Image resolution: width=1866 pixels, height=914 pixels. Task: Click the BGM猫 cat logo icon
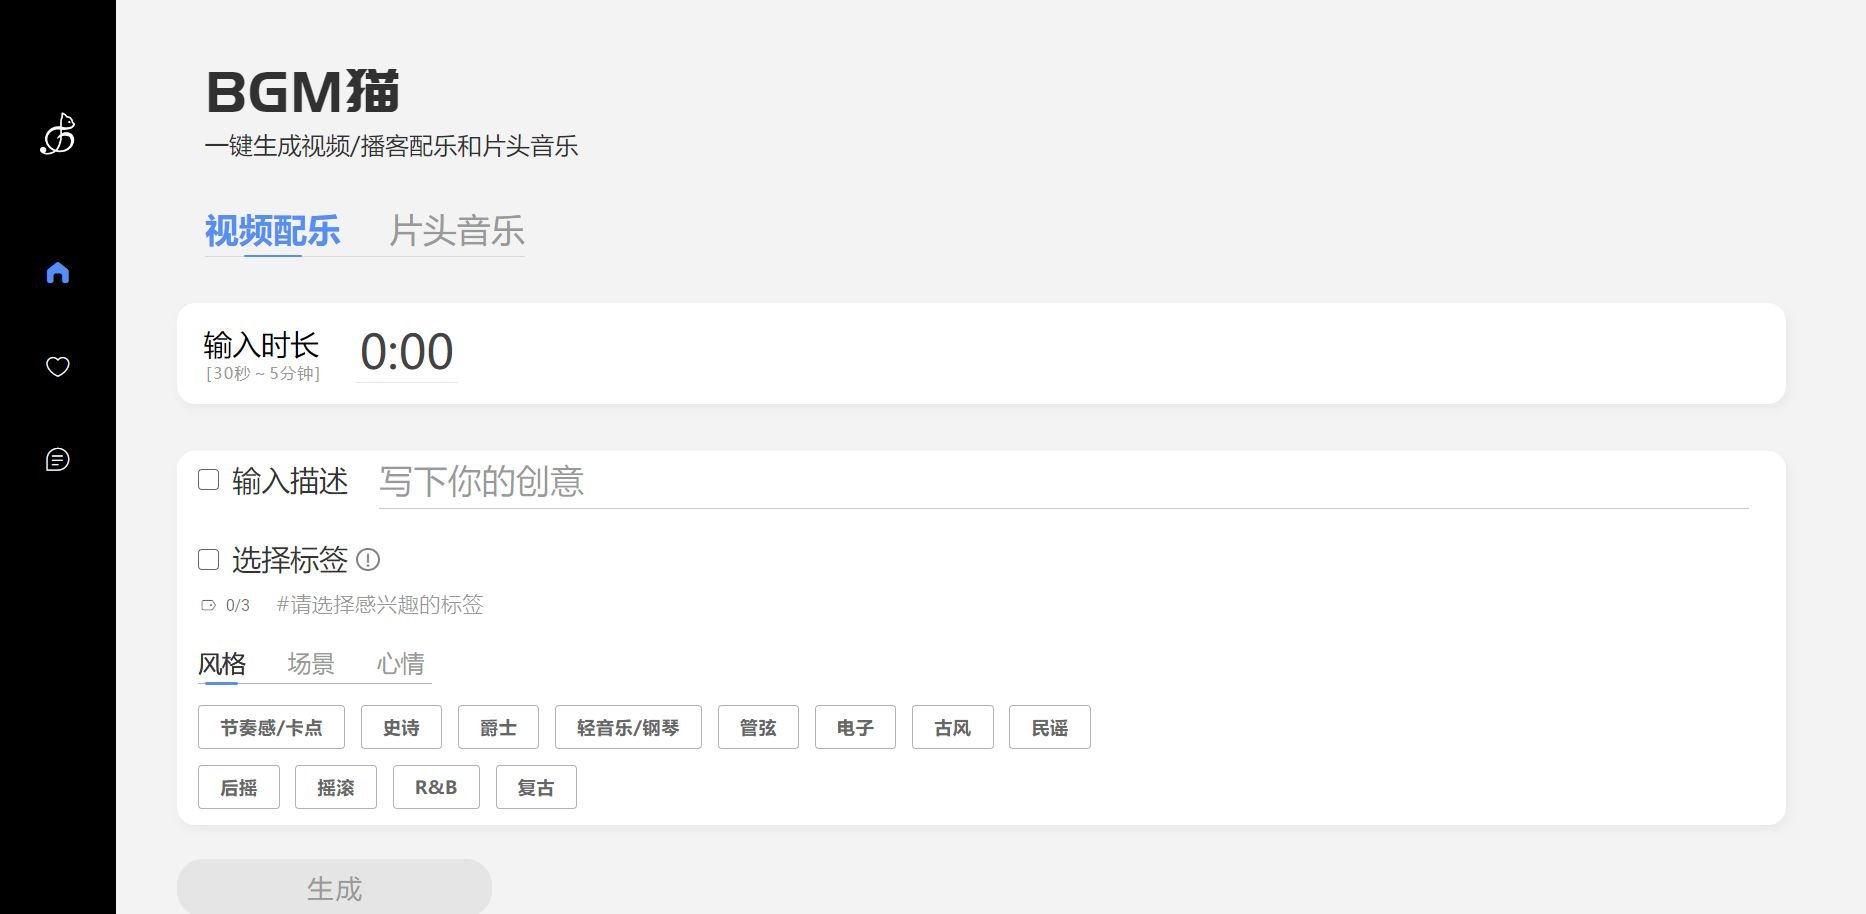click(57, 135)
